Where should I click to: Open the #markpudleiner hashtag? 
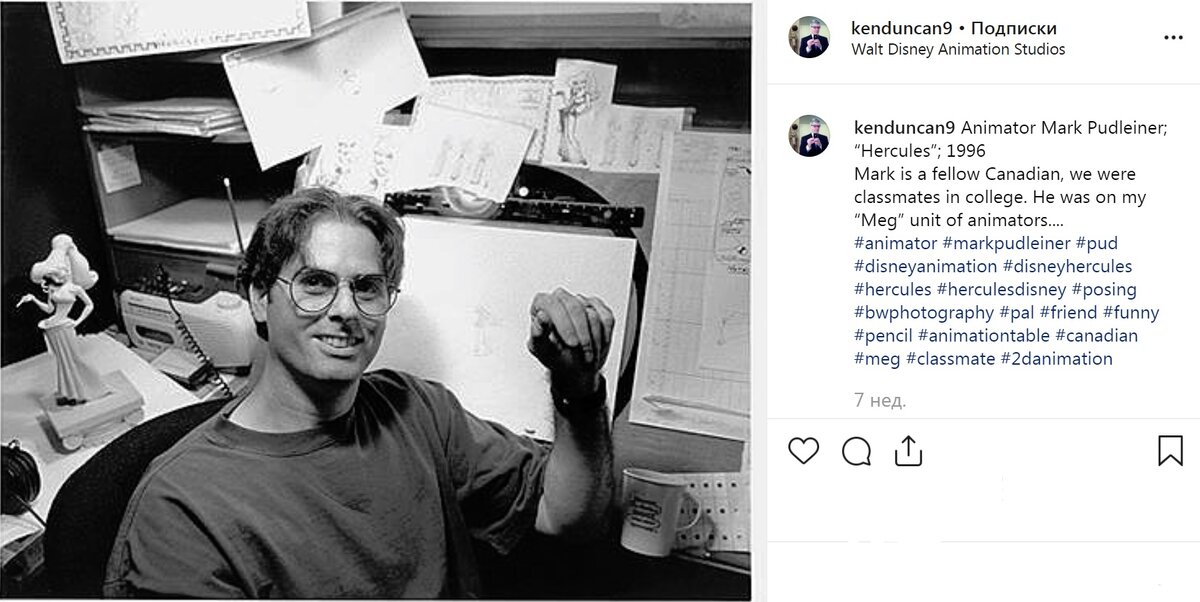(x=1006, y=243)
